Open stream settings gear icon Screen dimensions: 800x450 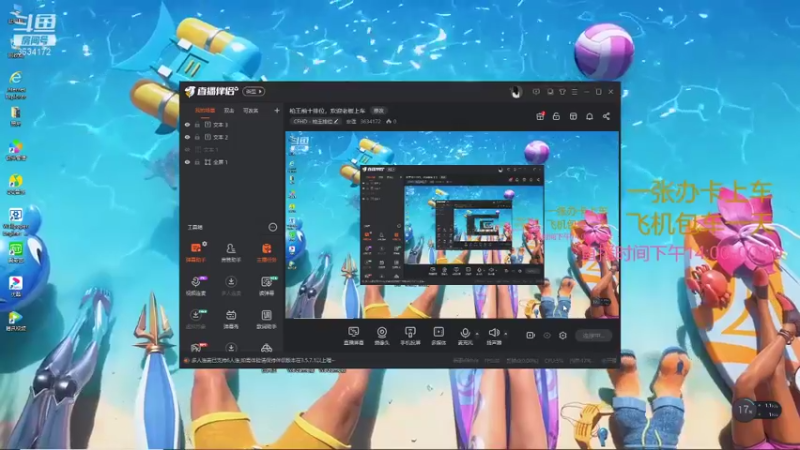tap(563, 335)
